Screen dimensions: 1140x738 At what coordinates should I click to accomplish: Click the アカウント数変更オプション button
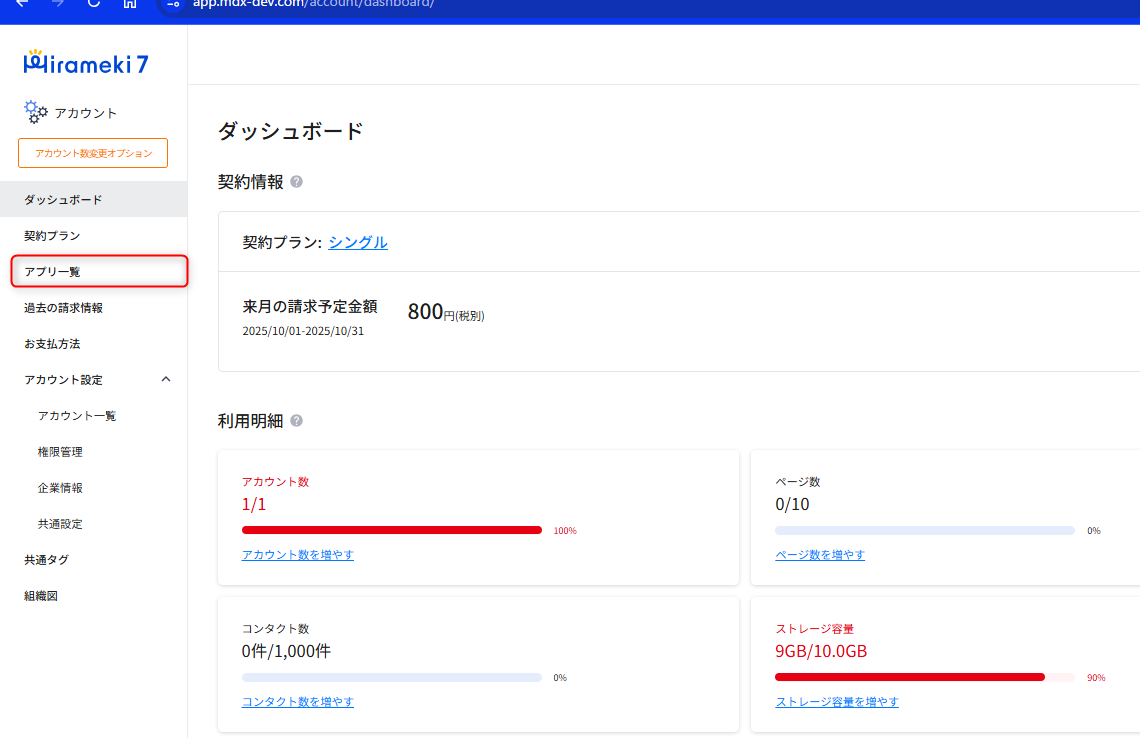(93, 153)
